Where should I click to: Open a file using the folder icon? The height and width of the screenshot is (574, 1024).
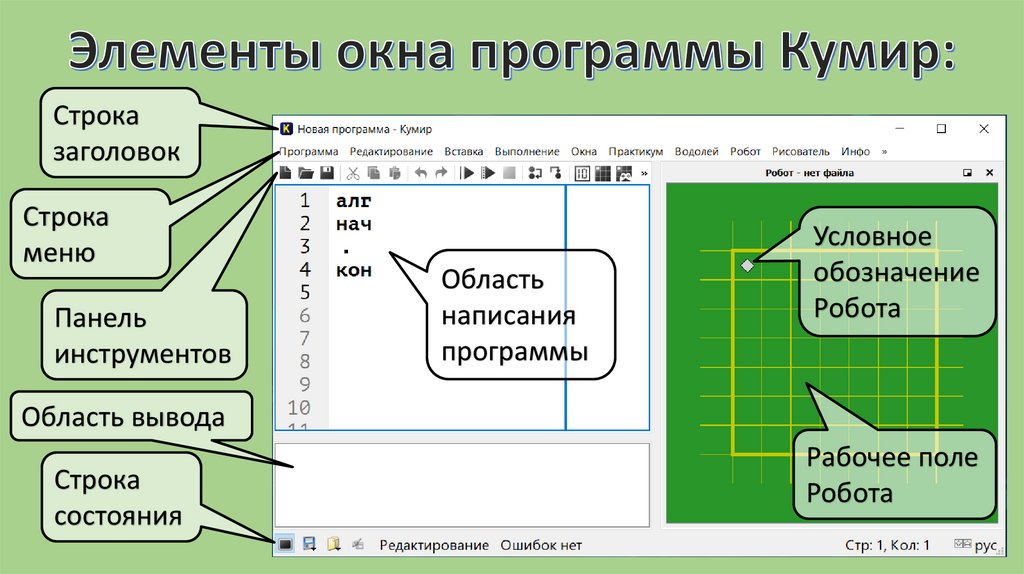coord(306,173)
